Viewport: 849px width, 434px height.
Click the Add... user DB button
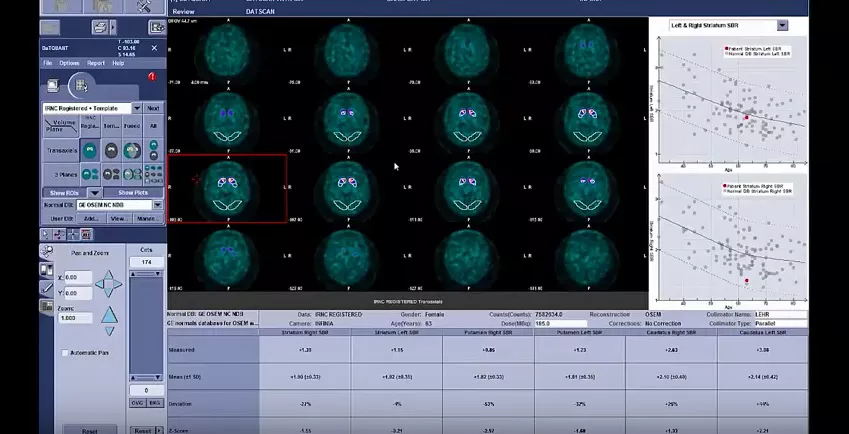click(x=91, y=219)
